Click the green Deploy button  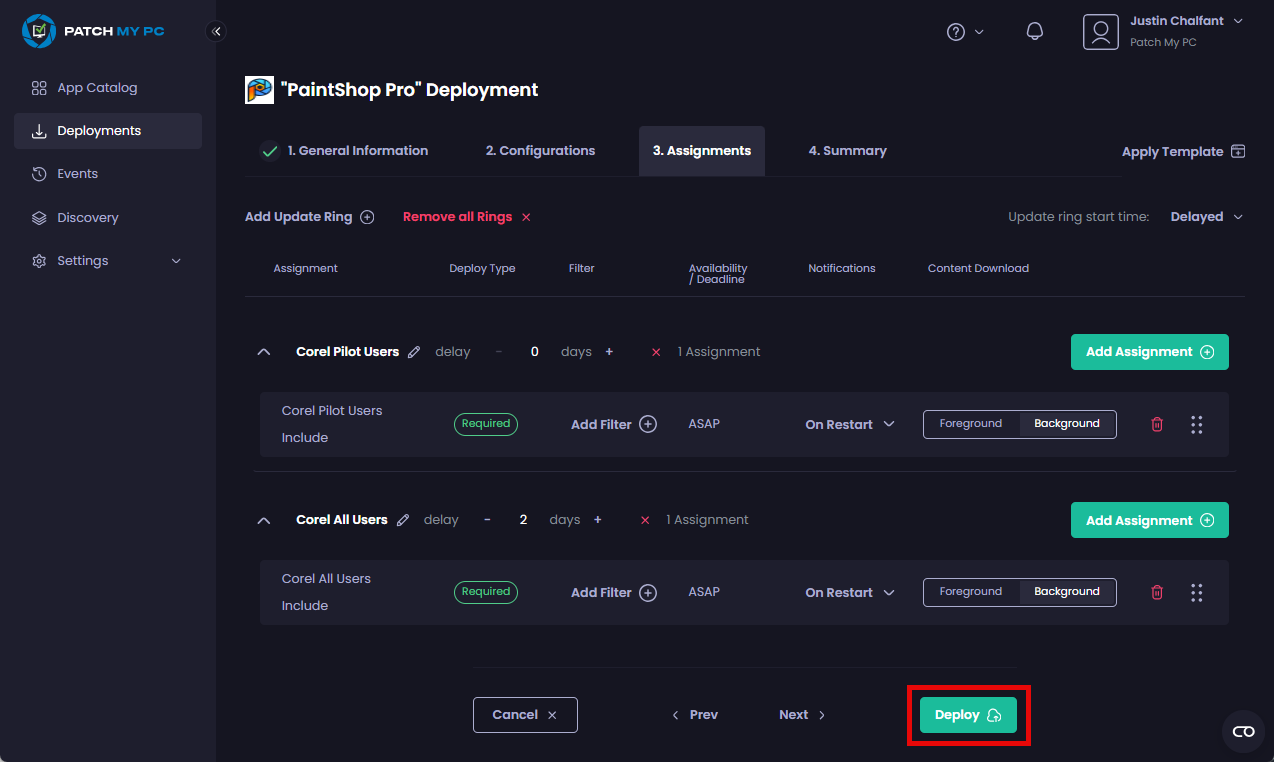pyautogui.click(x=967, y=715)
